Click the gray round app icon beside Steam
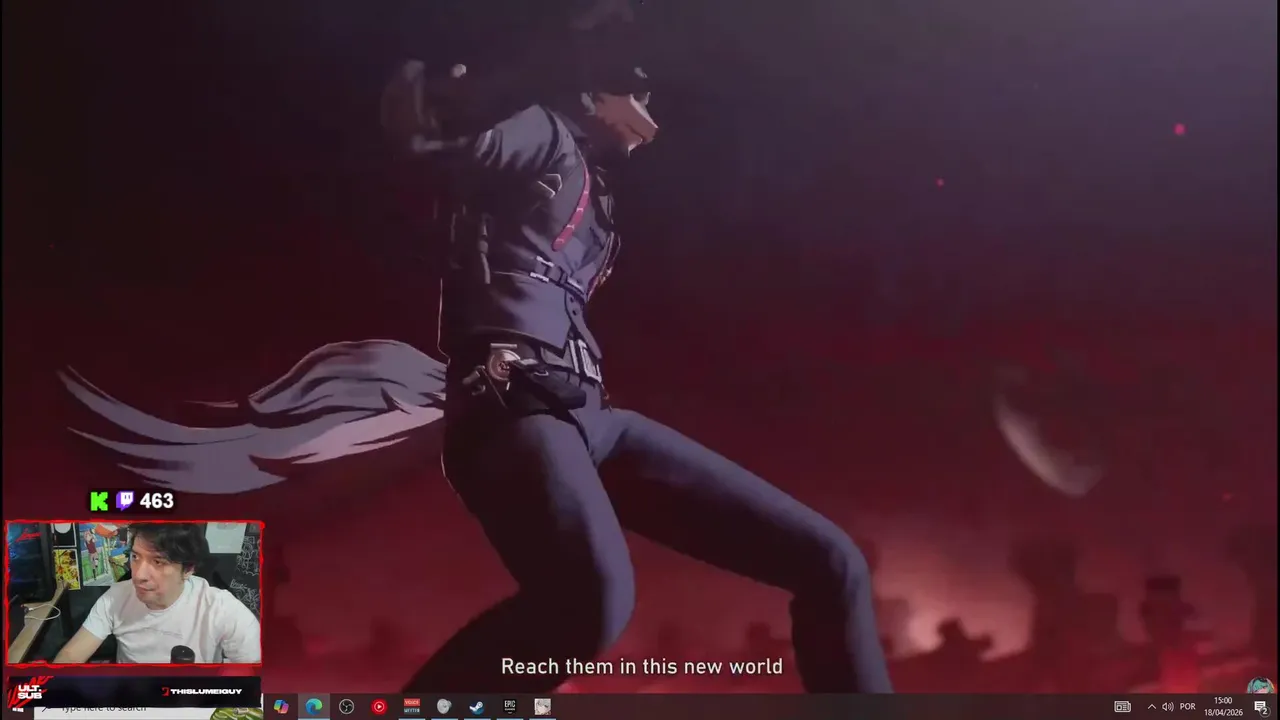The height and width of the screenshot is (720, 1280). coord(444,706)
